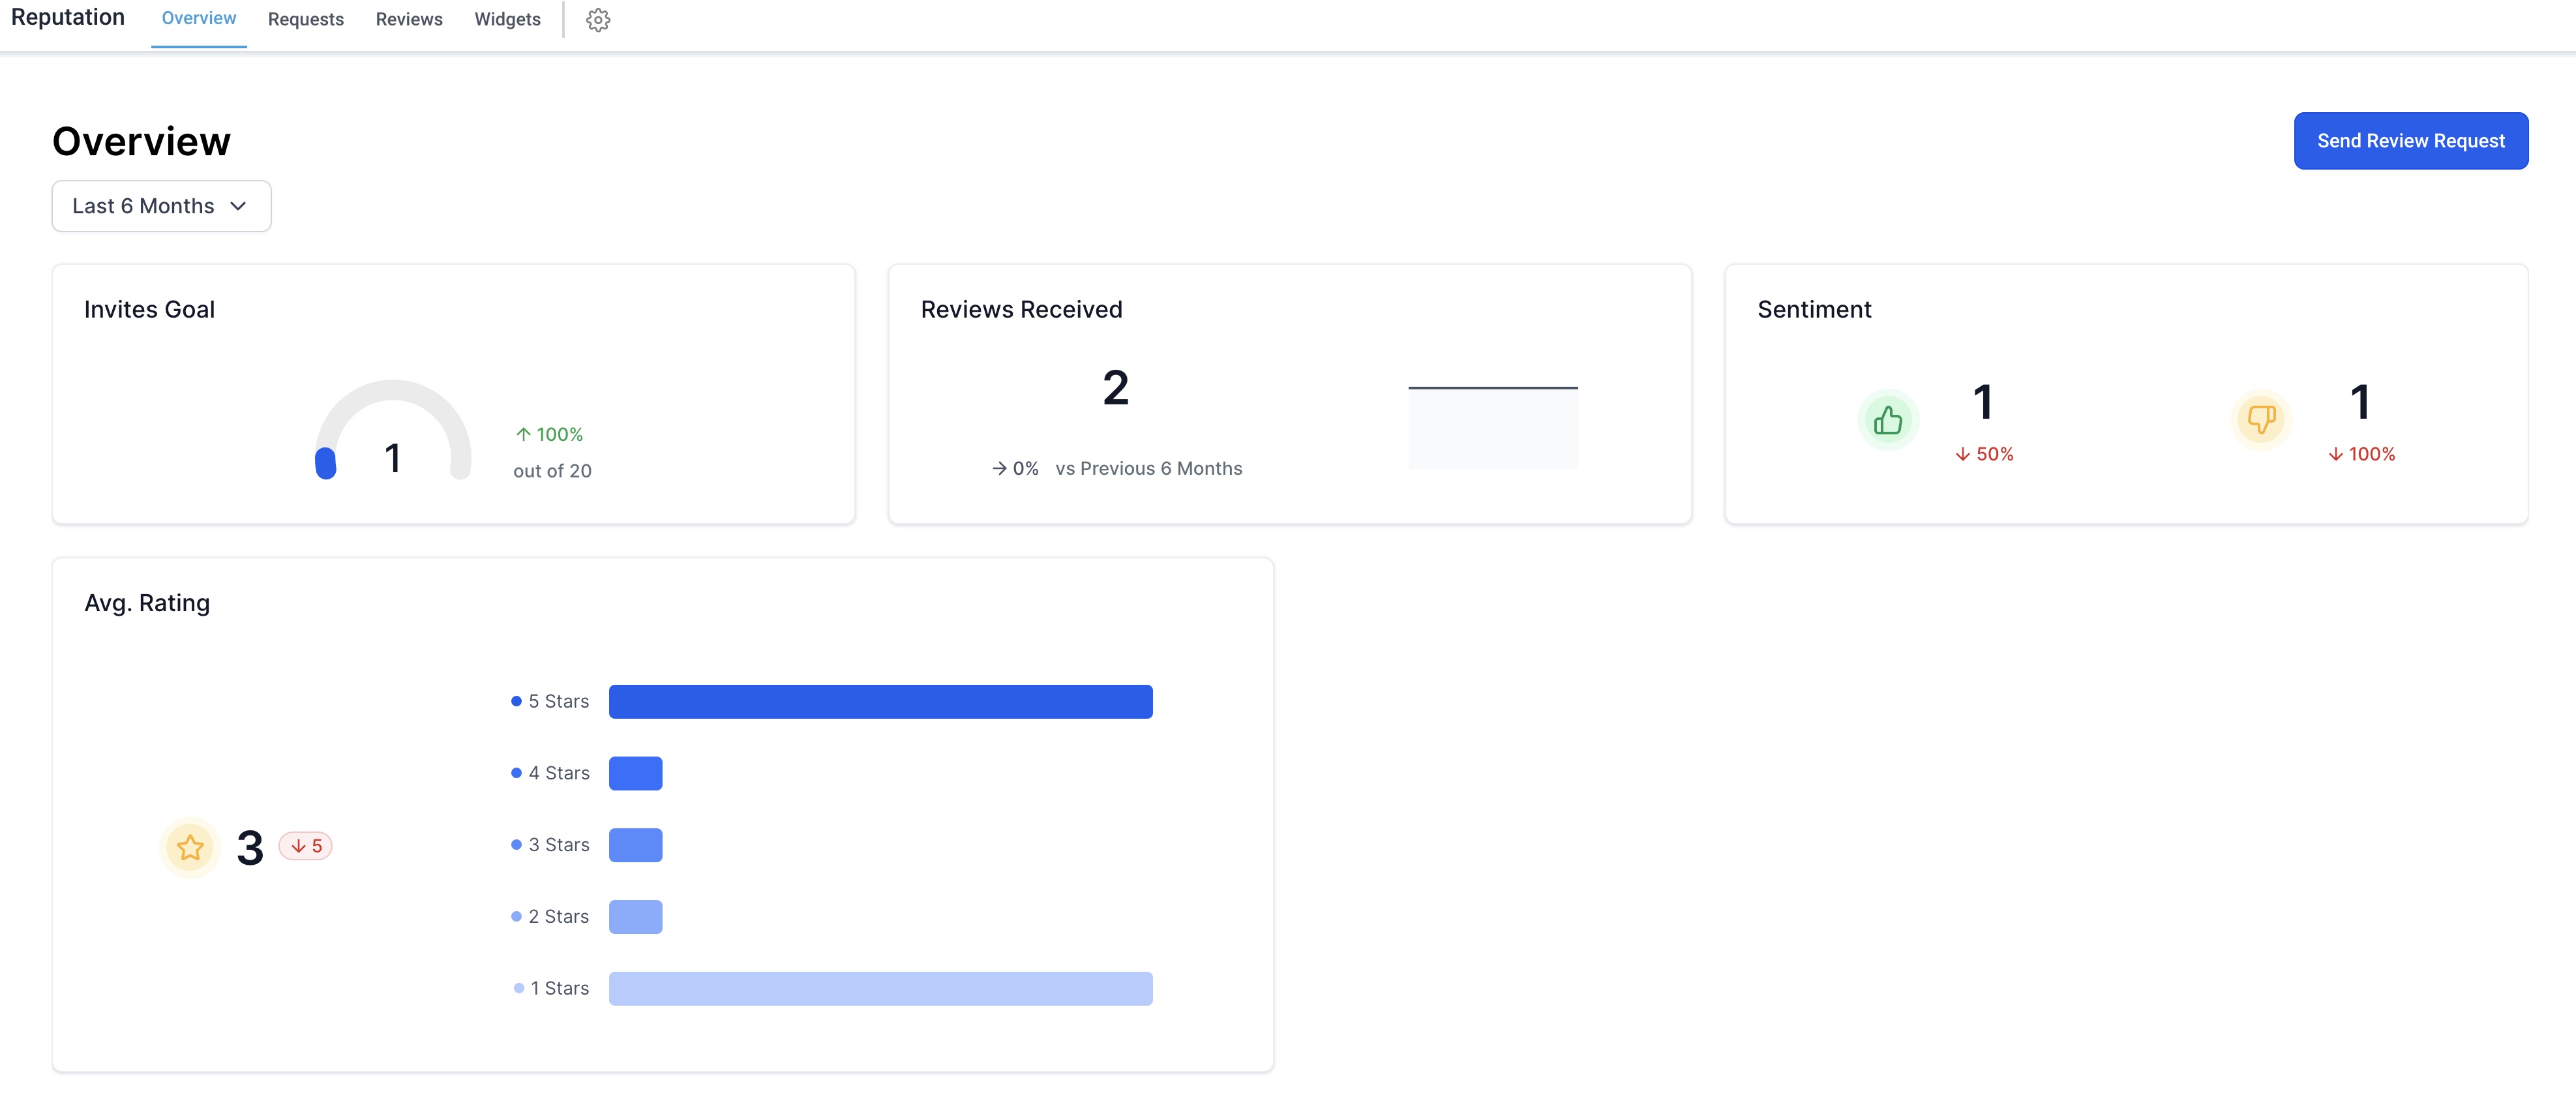Click the green up-arrow 100% invites indicator
The height and width of the screenshot is (1097, 2576).
pyautogui.click(x=549, y=434)
